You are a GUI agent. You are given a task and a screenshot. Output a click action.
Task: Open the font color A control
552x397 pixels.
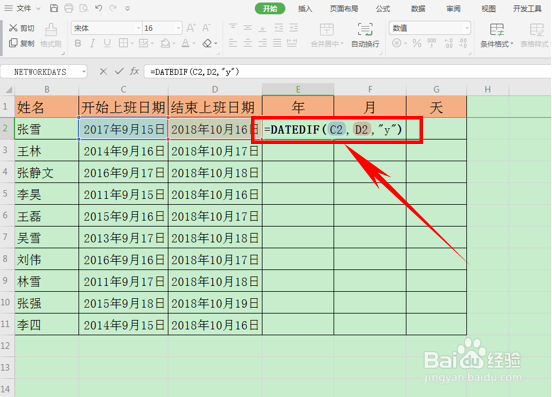(x=186, y=43)
